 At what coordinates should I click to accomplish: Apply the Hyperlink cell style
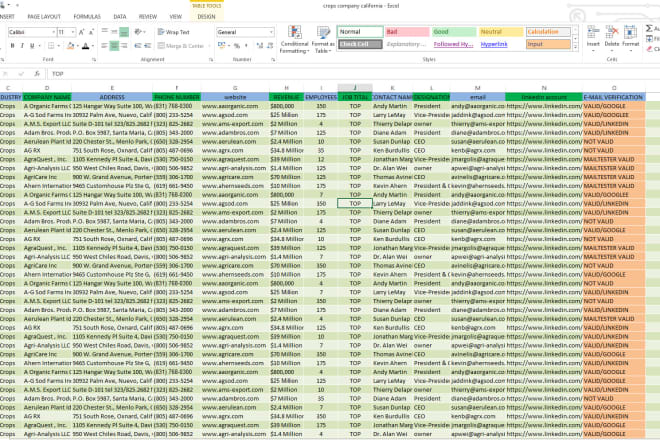tap(500, 44)
